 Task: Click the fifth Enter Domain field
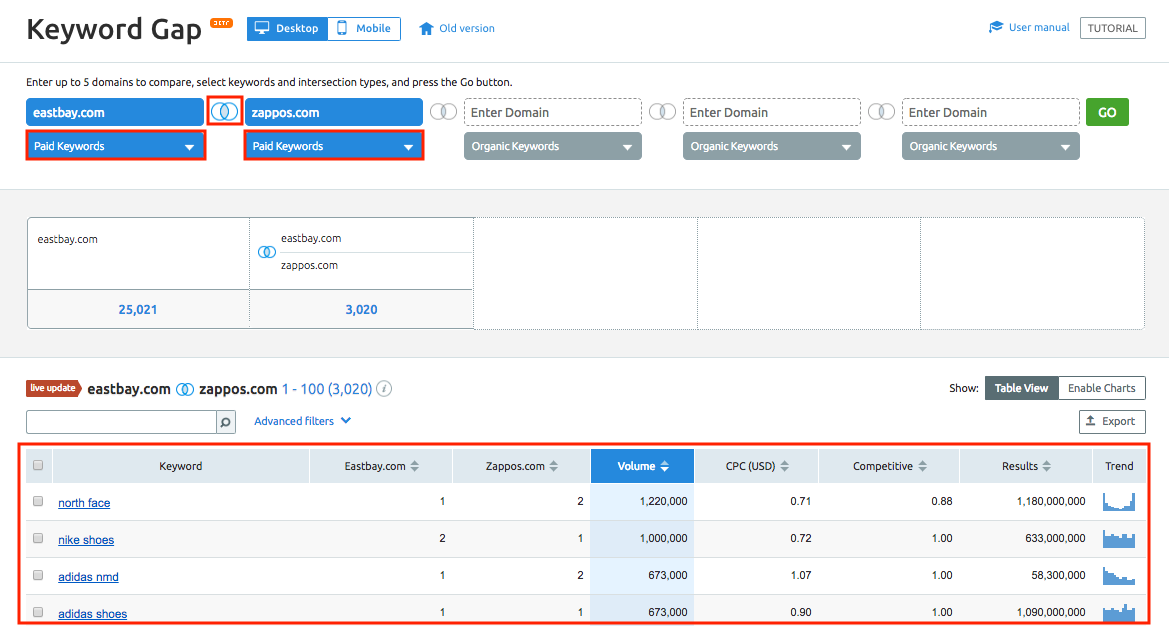pyautogui.click(x=990, y=112)
